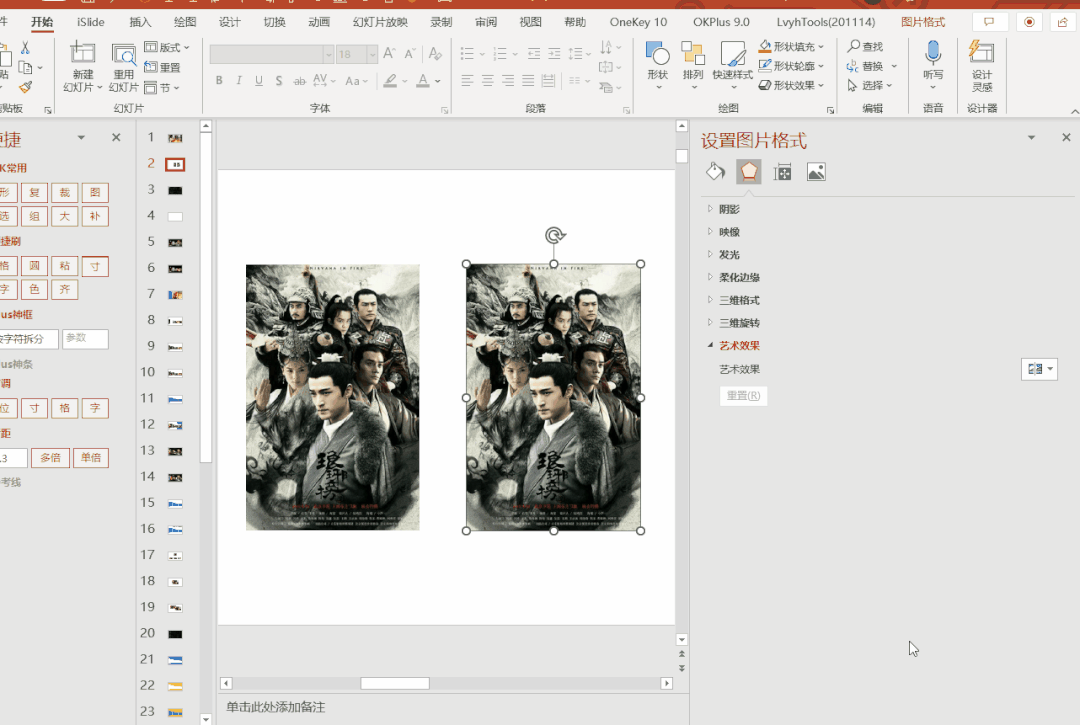
Task: Click the 多倍 button in left panel
Action: [x=50, y=457]
